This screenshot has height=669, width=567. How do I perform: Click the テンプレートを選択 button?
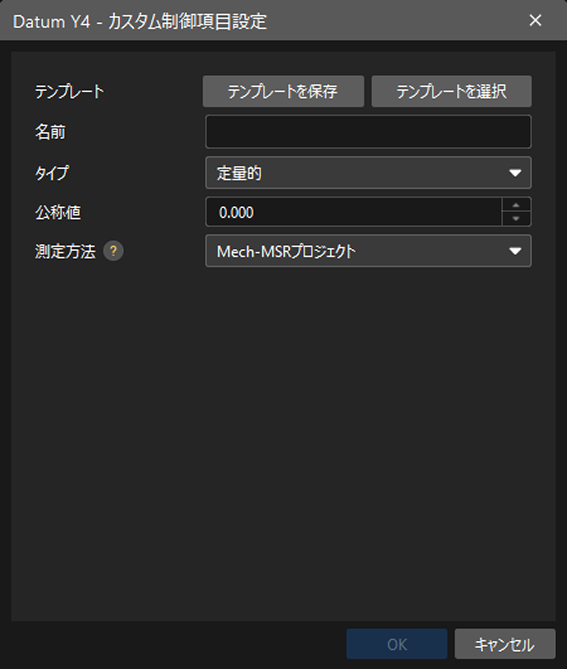pyautogui.click(x=451, y=91)
